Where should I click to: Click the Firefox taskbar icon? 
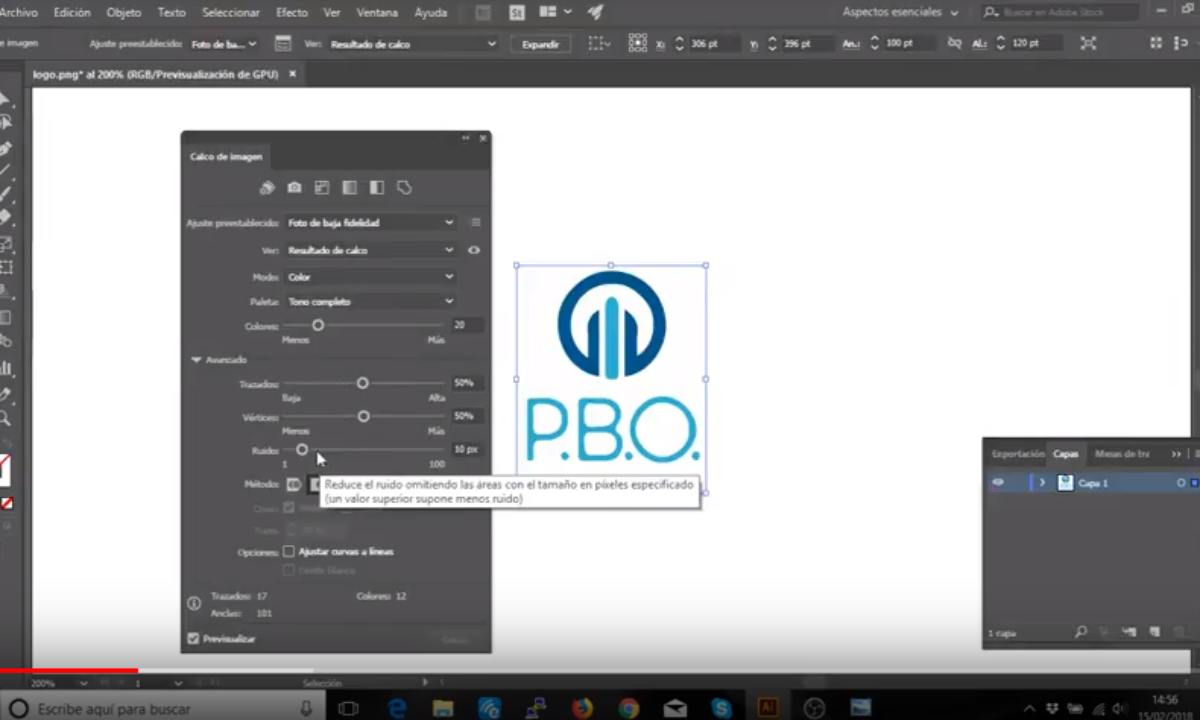pos(582,708)
